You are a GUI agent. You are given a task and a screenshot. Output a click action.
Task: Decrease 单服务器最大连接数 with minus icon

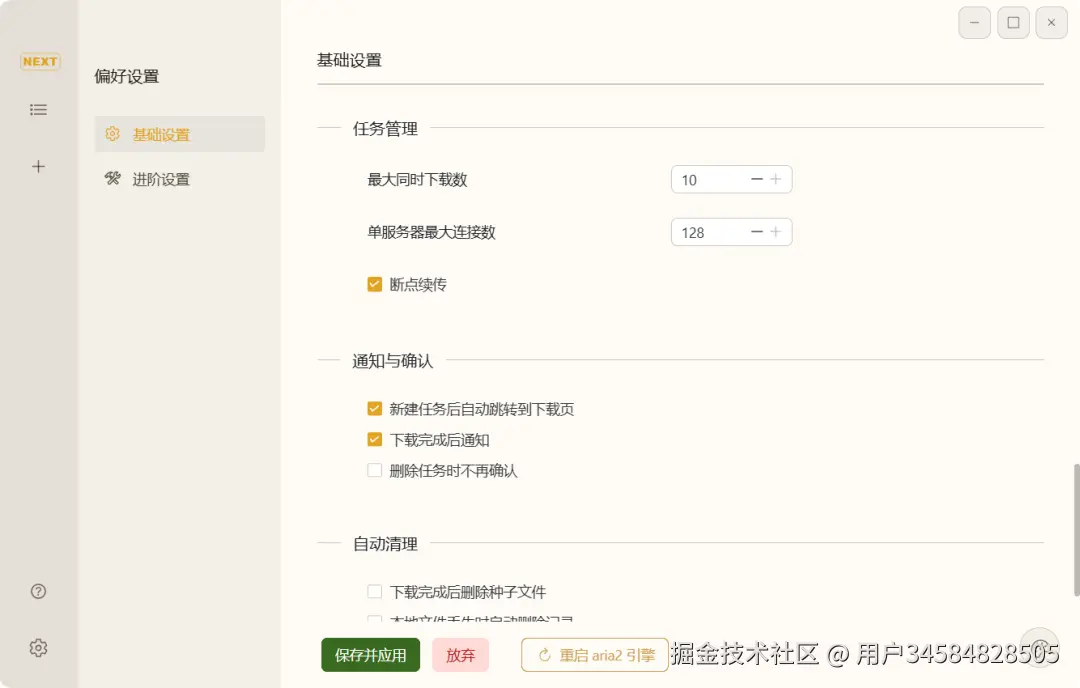(x=757, y=232)
